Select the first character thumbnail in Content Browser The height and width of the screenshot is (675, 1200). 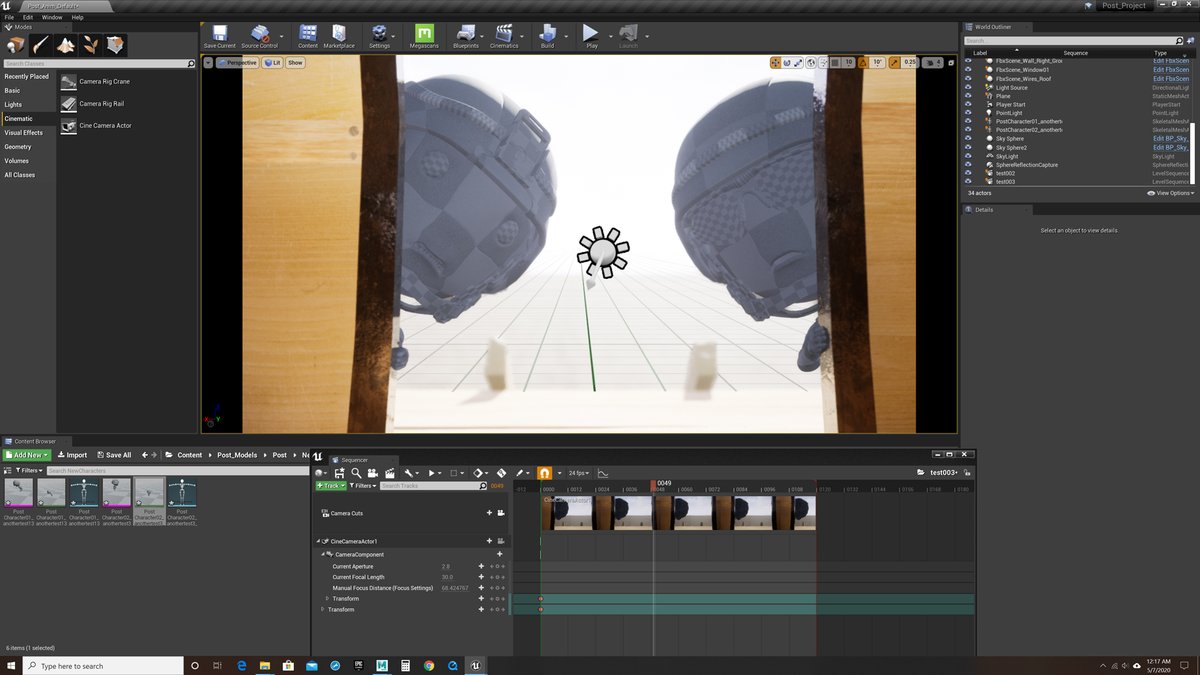click(18, 494)
